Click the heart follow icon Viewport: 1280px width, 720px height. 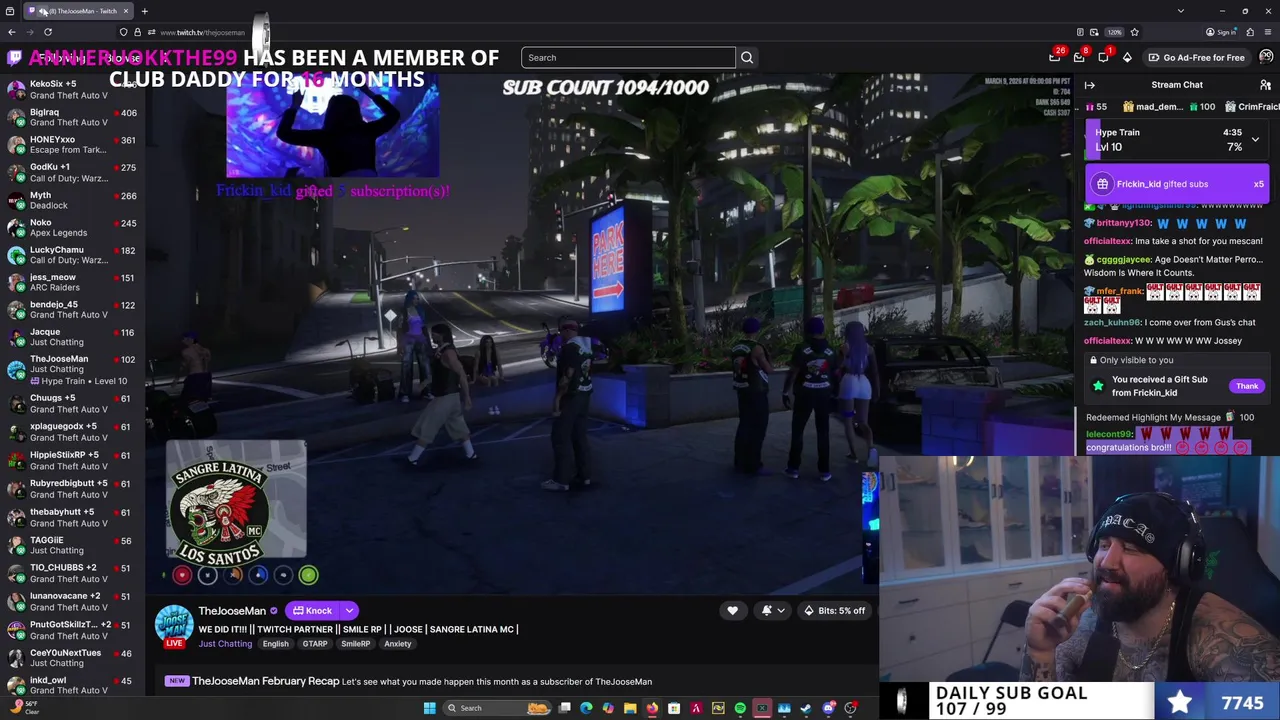732,610
